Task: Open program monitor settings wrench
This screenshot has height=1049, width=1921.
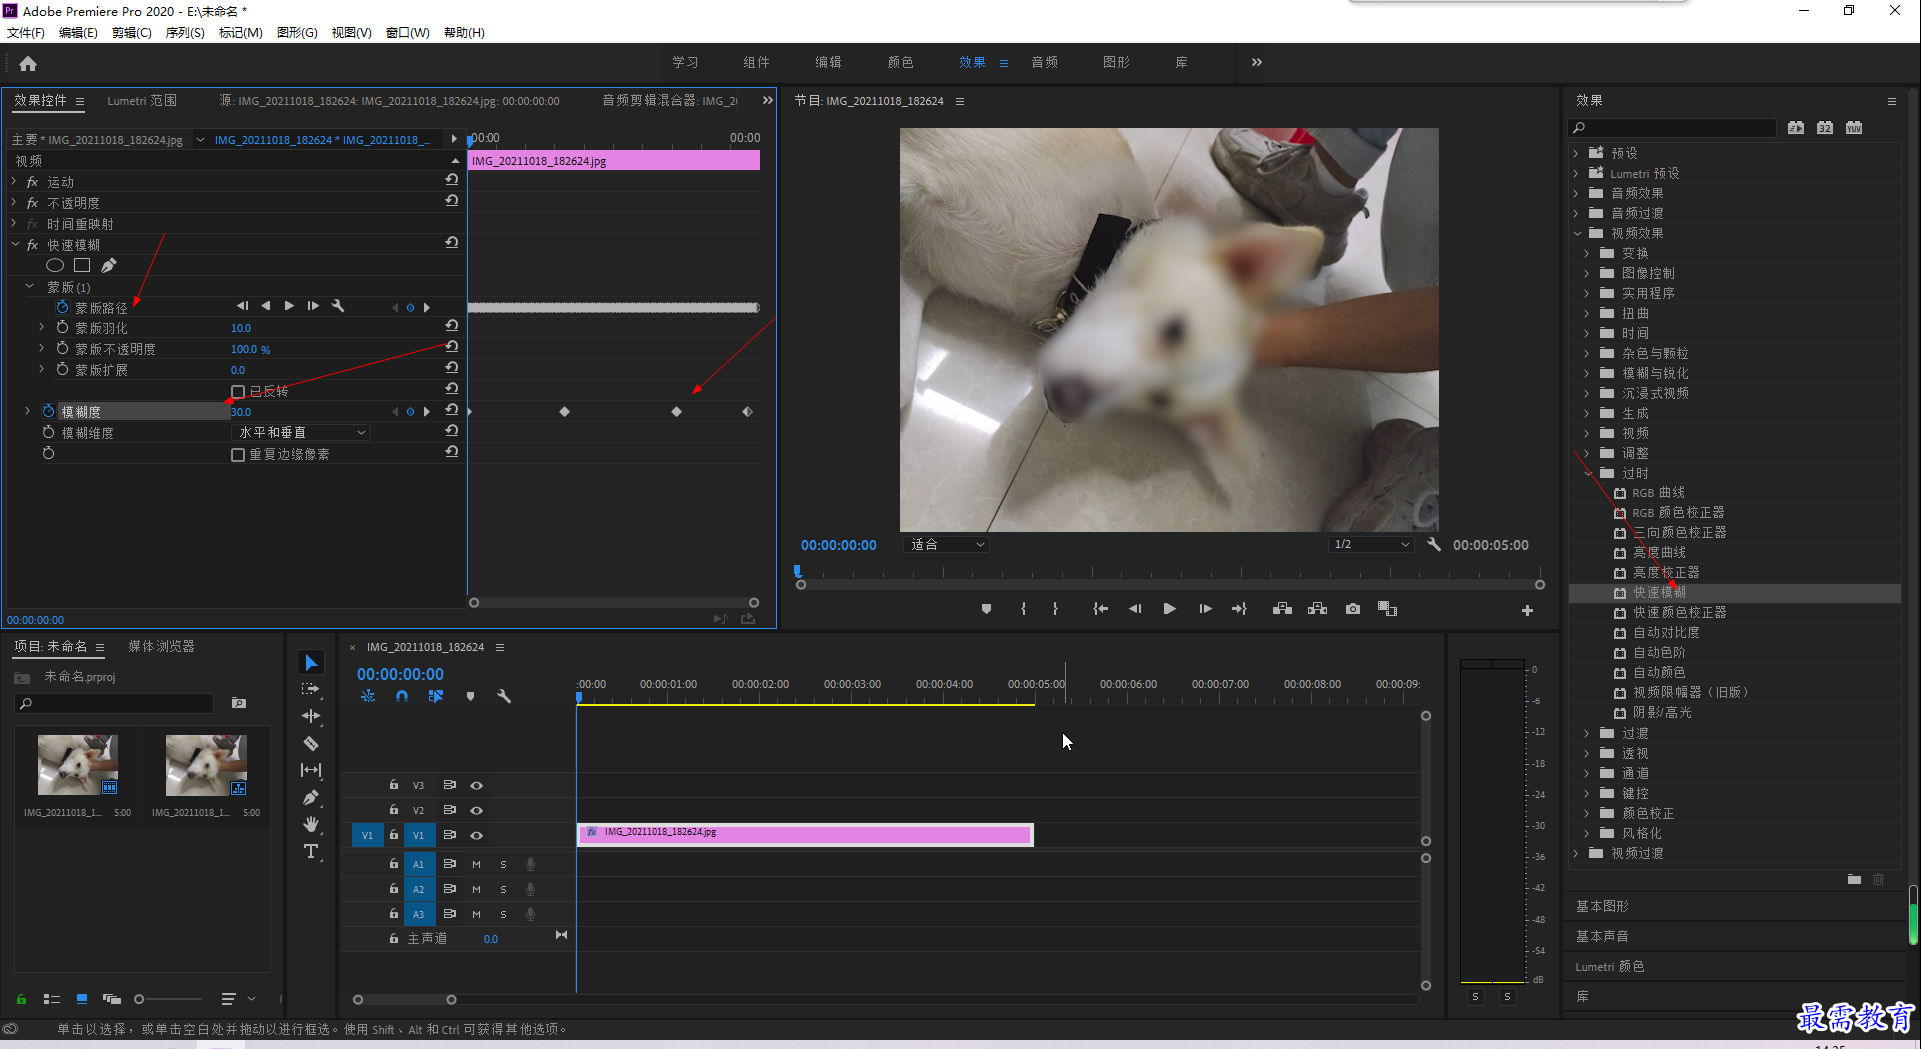Action: (1434, 545)
